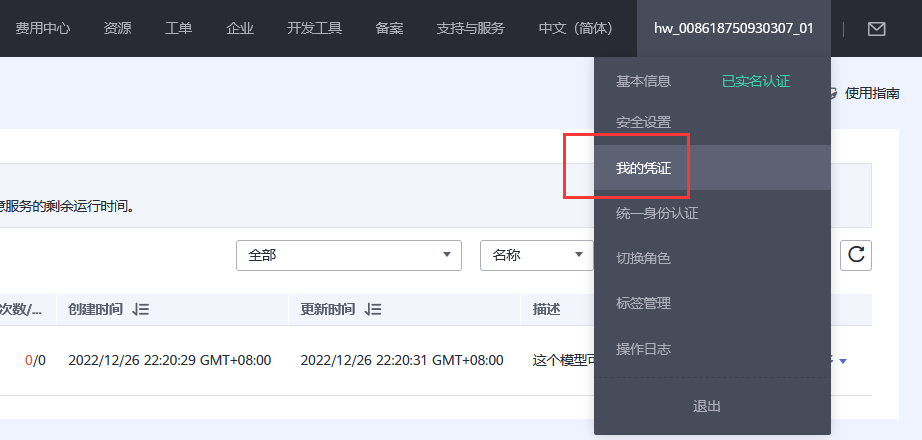Click the 0/0 count cell
This screenshot has width=922, height=440.
click(35, 360)
